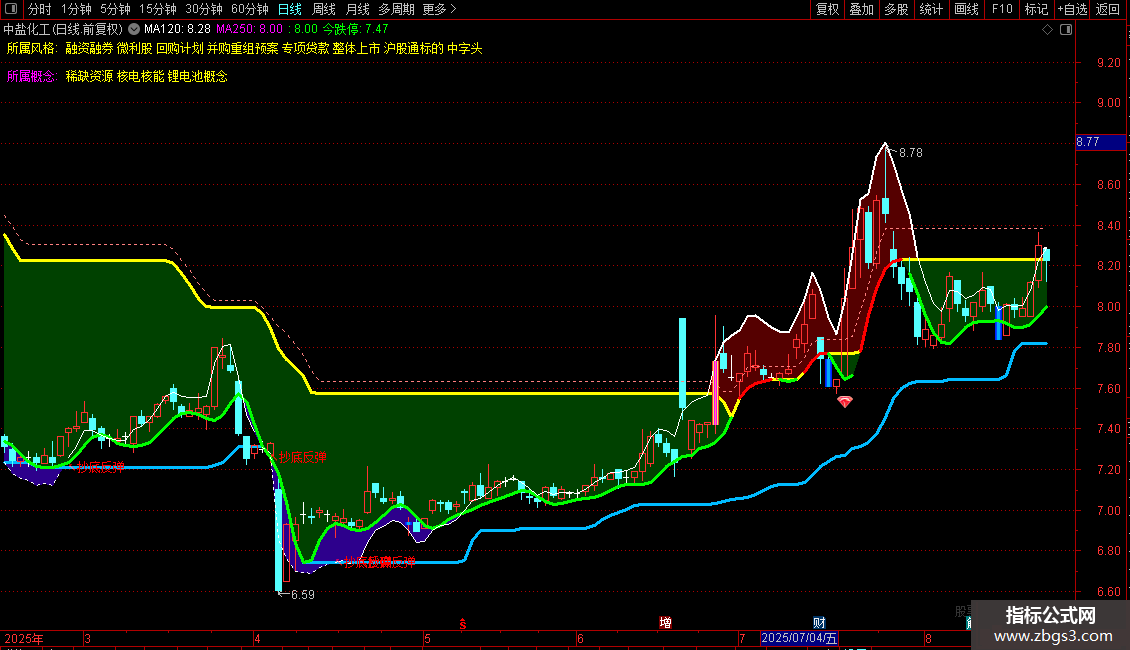Add stock with +自选 button
The image size is (1130, 650).
[x=1072, y=9]
